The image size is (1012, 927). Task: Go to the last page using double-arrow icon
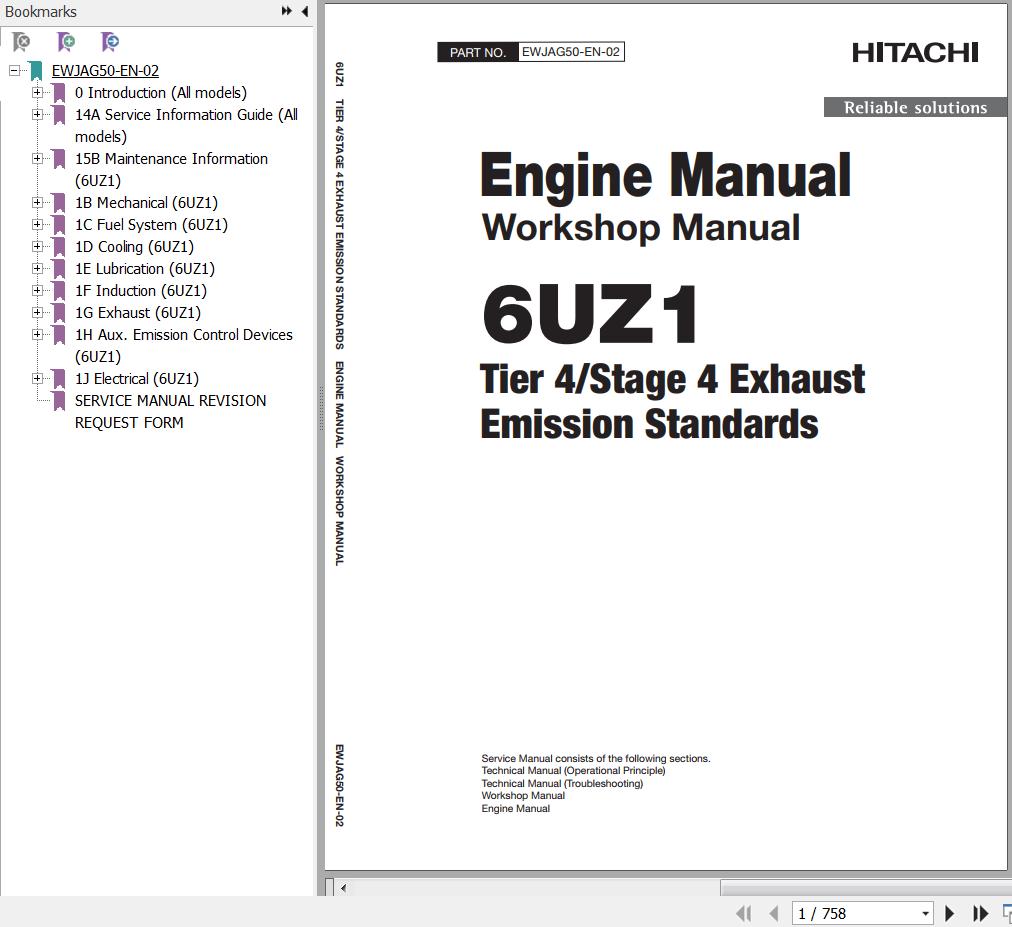pyautogui.click(x=979, y=913)
